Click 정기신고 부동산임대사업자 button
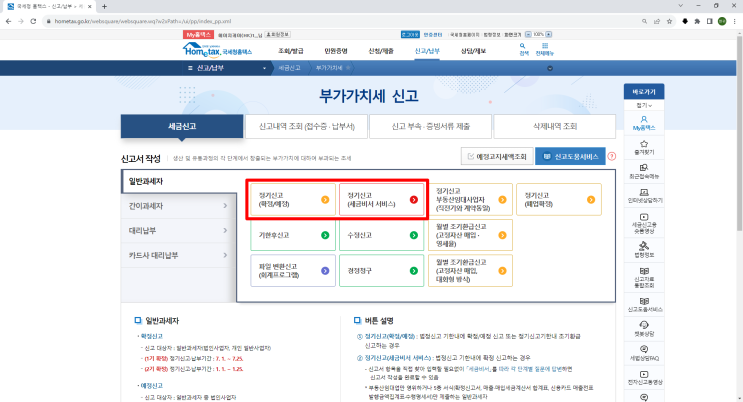This screenshot has width=743, height=402. [470, 200]
